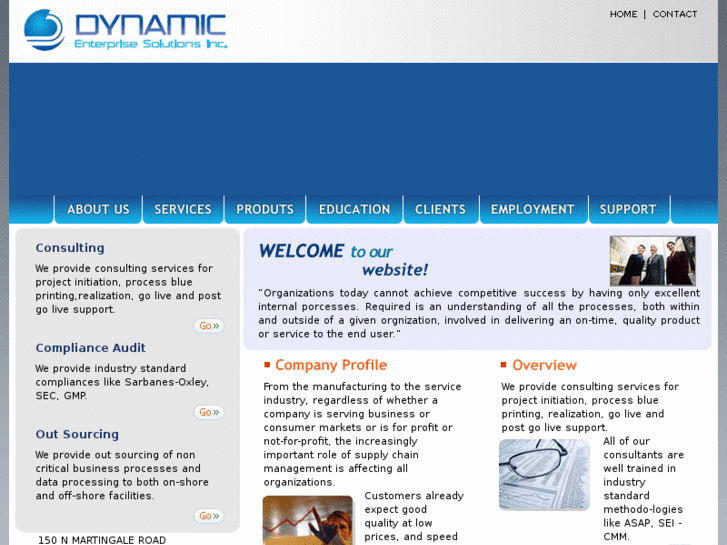The image size is (727, 545).
Task: Click the orange bullet beside Overview
Action: point(504,365)
